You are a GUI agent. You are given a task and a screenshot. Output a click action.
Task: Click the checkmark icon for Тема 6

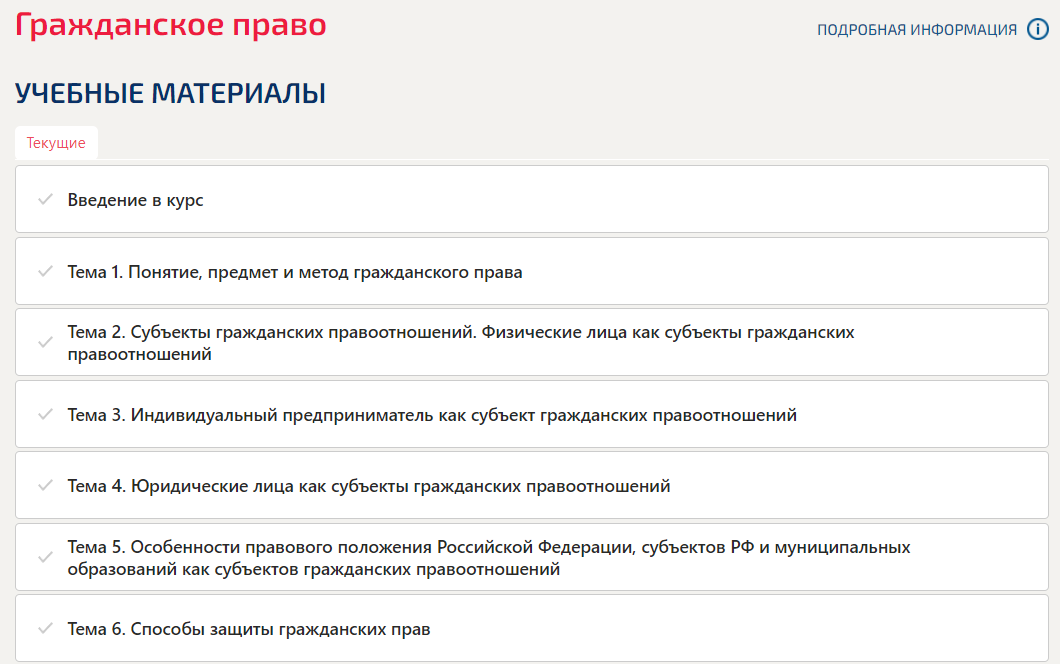click(x=44, y=629)
